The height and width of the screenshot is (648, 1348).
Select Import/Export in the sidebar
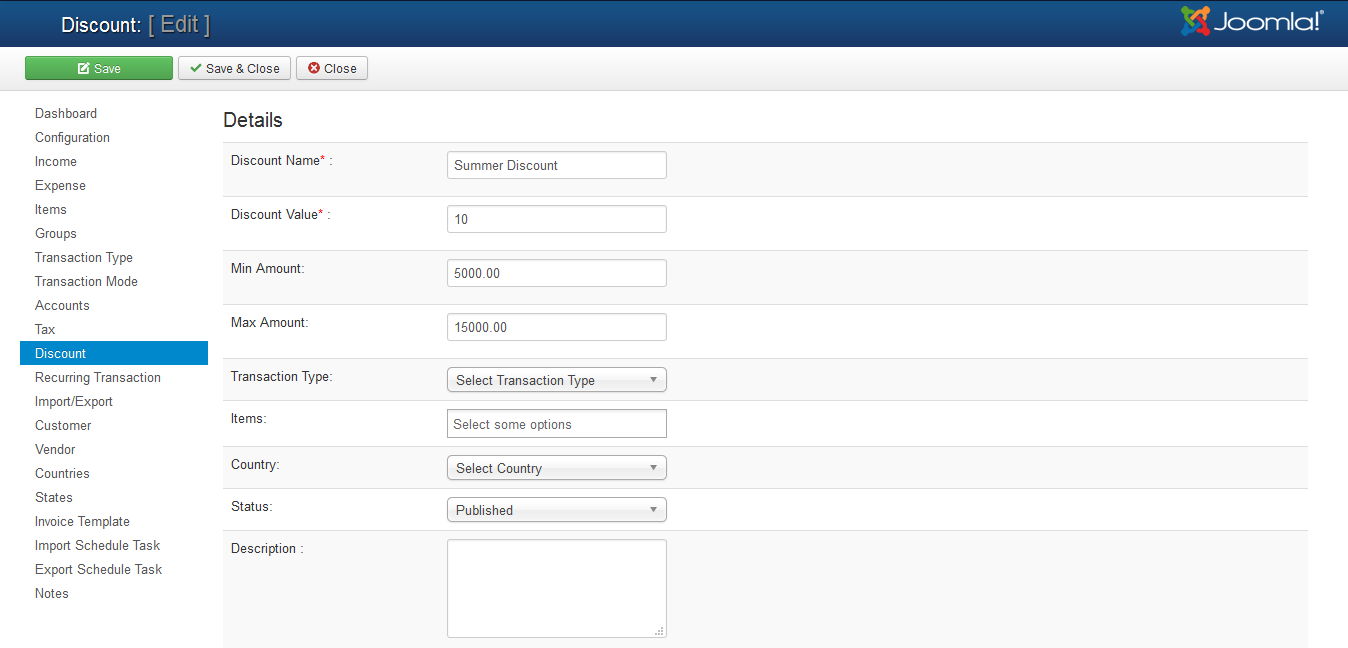coord(74,402)
